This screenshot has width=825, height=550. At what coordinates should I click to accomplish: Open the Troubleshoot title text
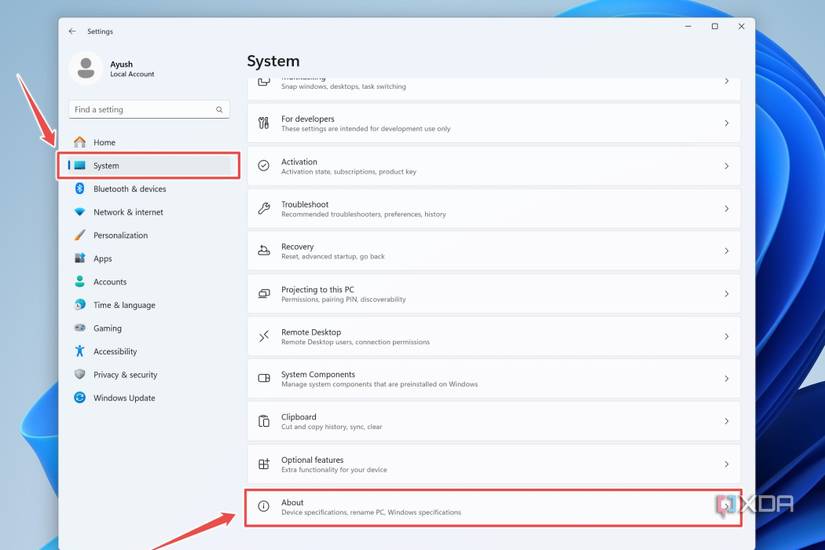305,204
